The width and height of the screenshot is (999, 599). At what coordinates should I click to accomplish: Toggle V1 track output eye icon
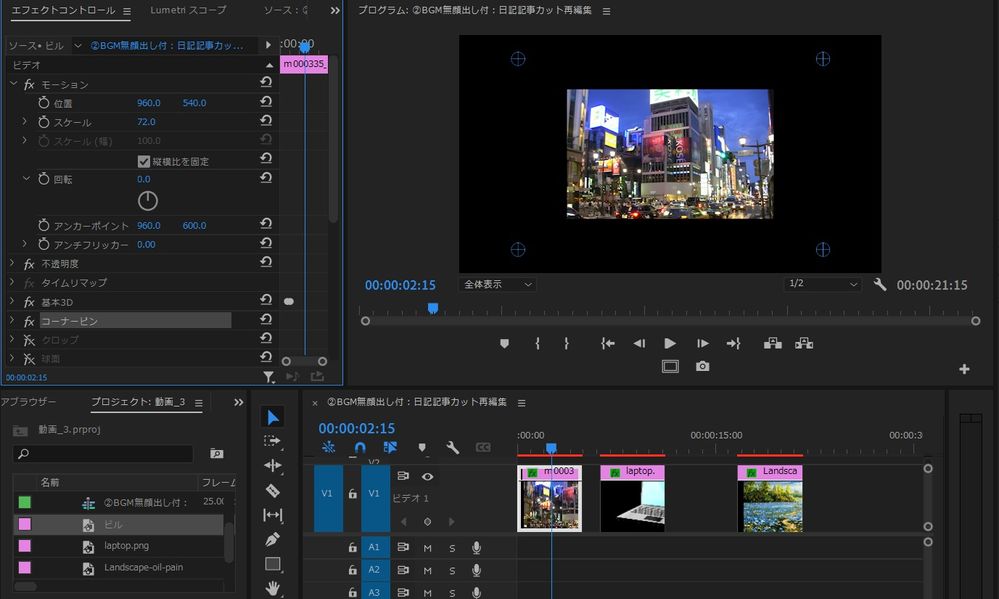click(427, 477)
